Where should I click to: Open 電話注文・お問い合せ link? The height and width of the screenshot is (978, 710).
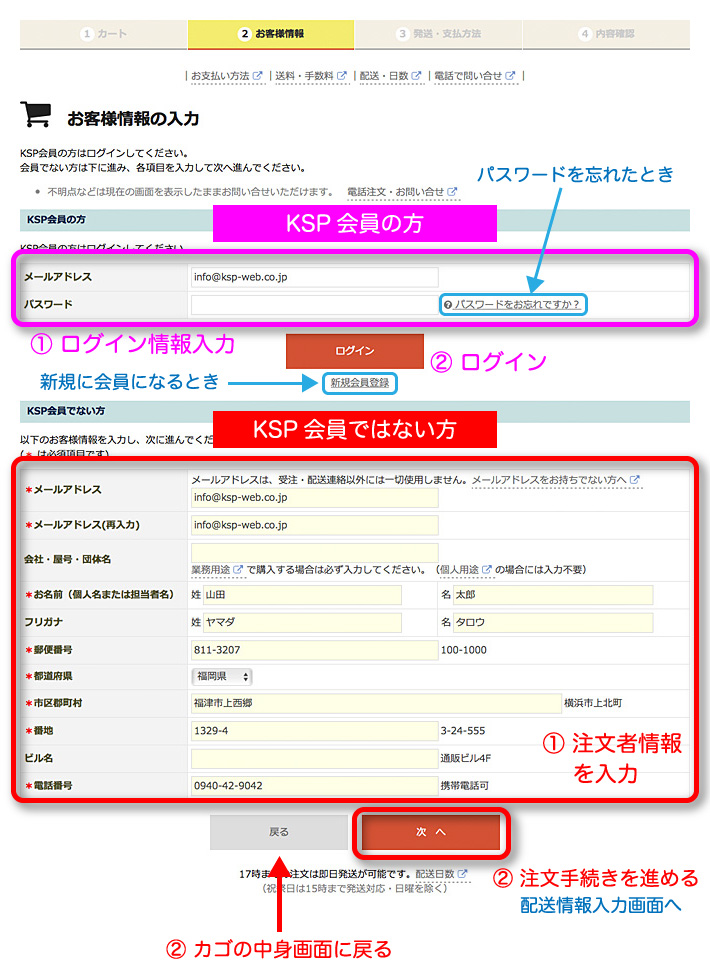396,191
